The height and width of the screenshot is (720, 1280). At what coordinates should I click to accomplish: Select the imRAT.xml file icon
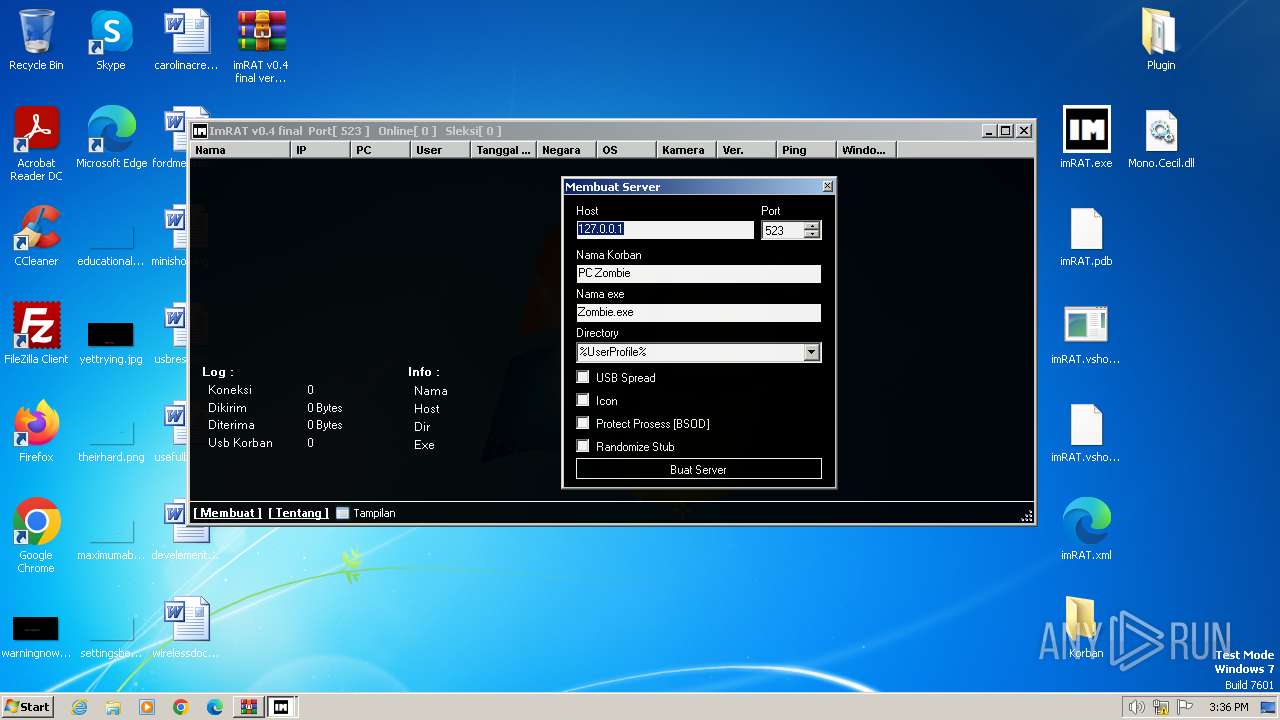point(1086,530)
